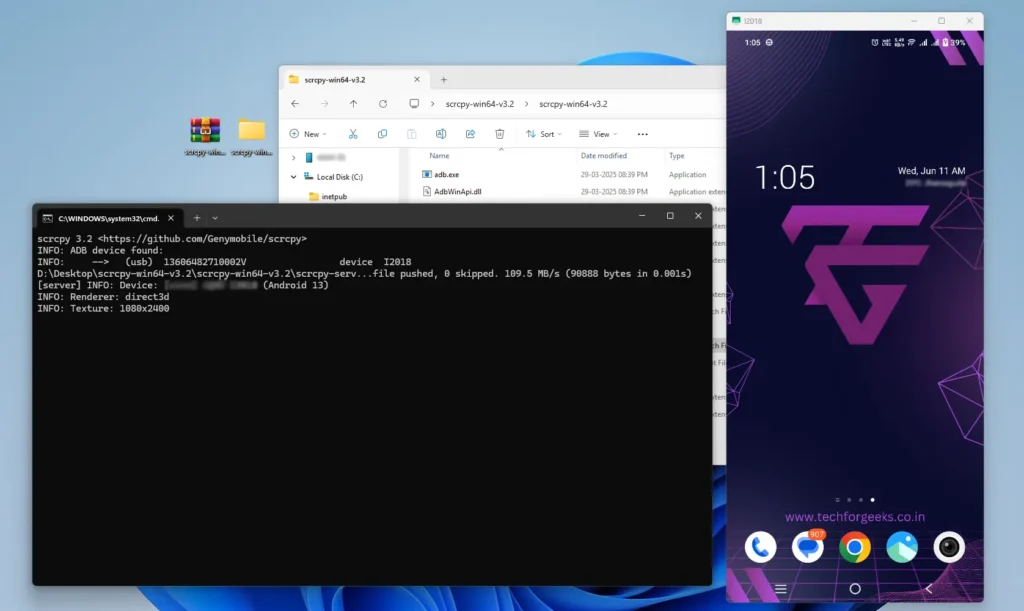1024x611 pixels.
Task: Open recent apps with the phone menu button
Action: coord(780,589)
